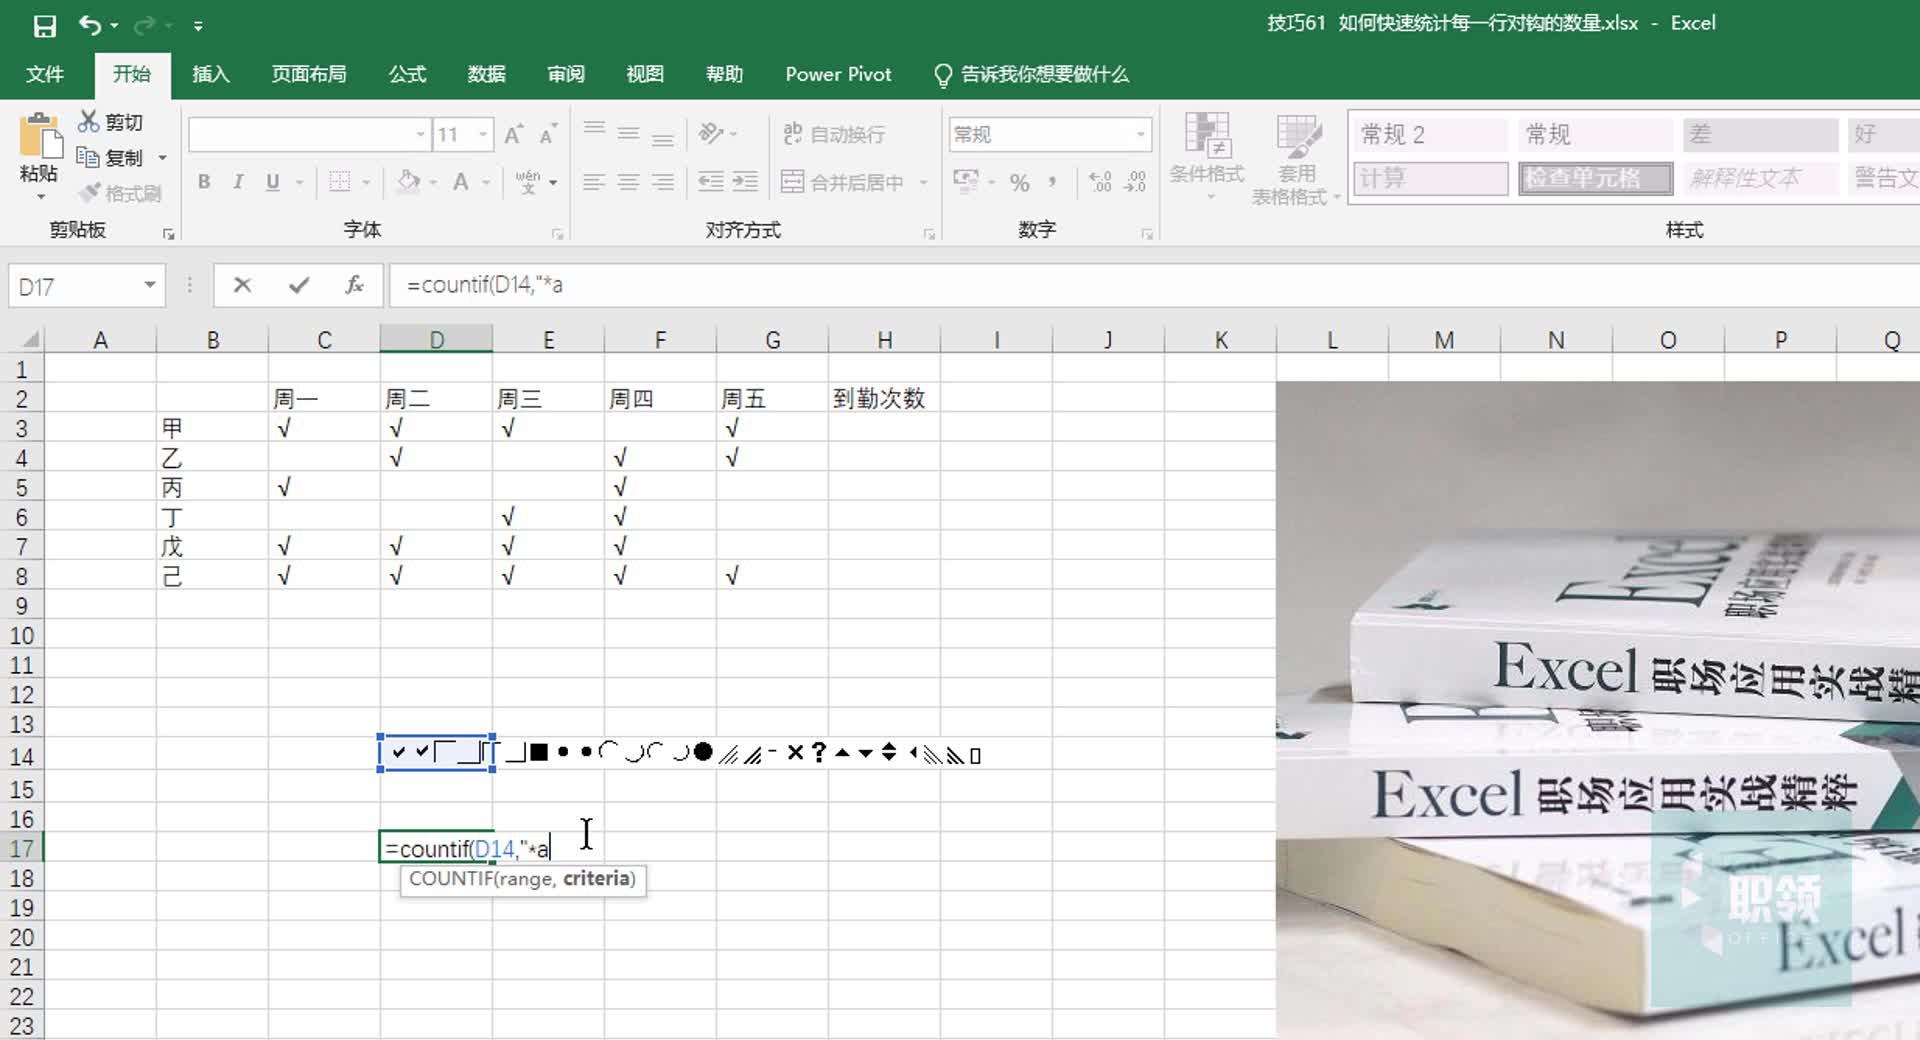Toggle 自动换行 wrap text
This screenshot has height=1040, width=1920.
834,134
